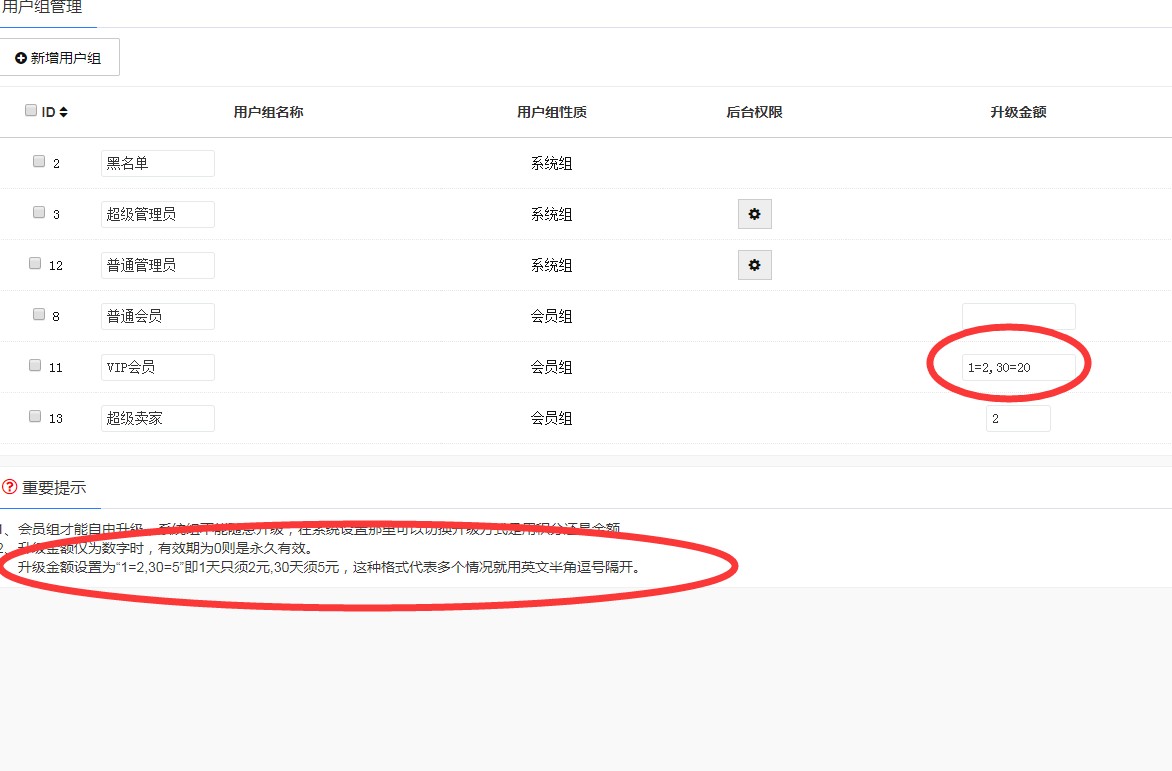The image size is (1172, 771).
Task: Open backend permissions gear for 普通管理员
Action: [754, 265]
